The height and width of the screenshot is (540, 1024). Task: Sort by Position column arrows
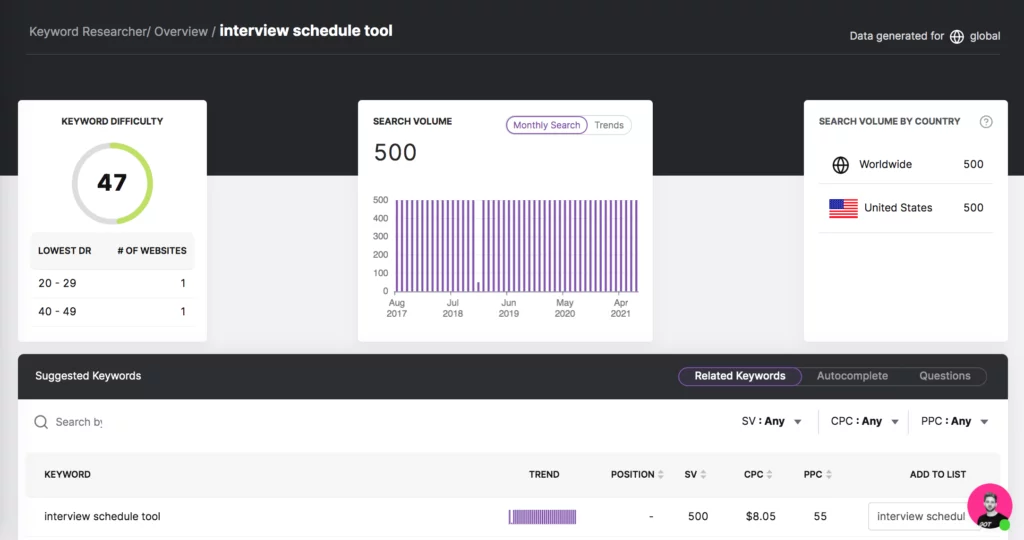coord(661,475)
